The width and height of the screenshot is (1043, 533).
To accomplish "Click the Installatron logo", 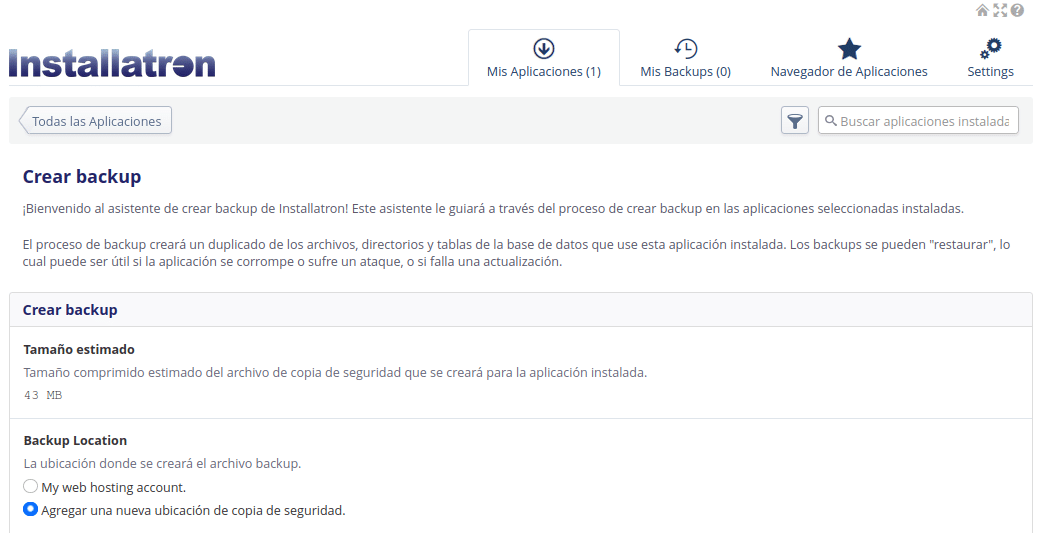I will [112, 63].
